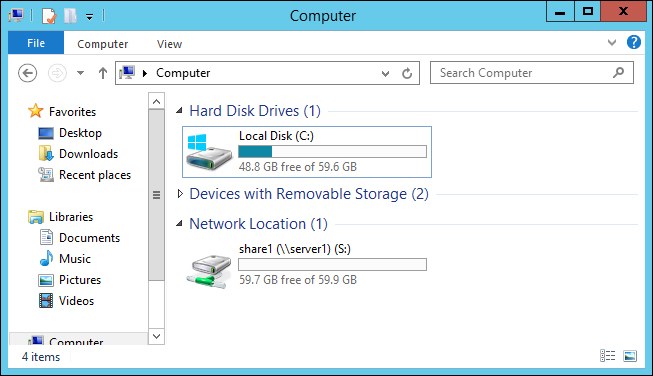The width and height of the screenshot is (653, 376).
Task: Expand Devices with Removable Storage group
Action: [179, 194]
